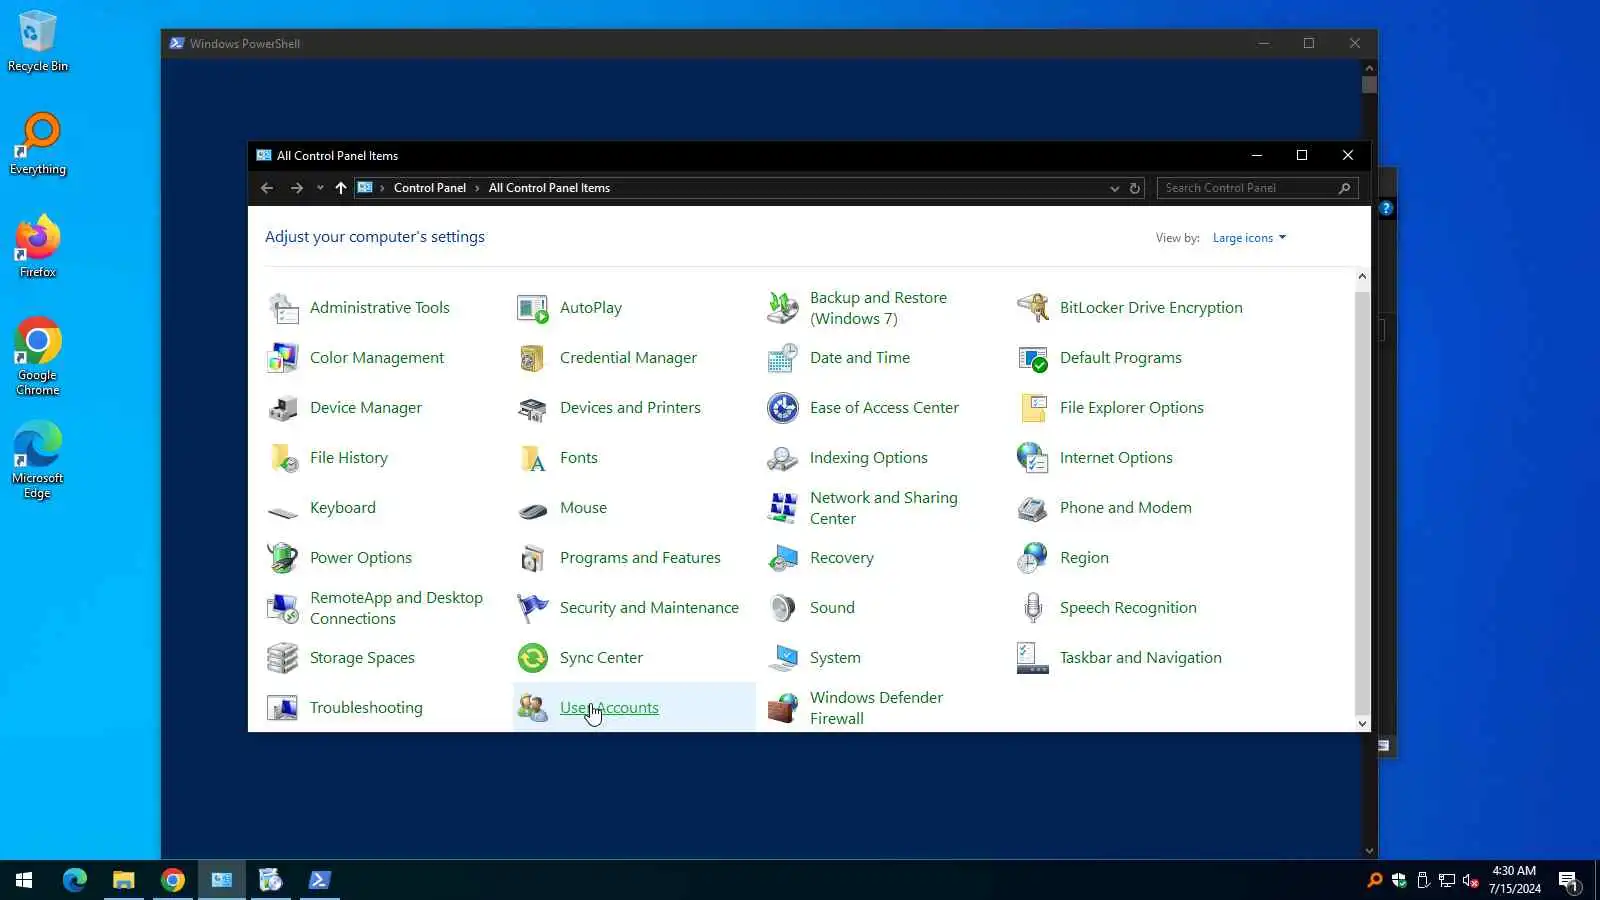Focus the Search Control Panel field
The width and height of the screenshot is (1600, 900).
(x=1258, y=188)
